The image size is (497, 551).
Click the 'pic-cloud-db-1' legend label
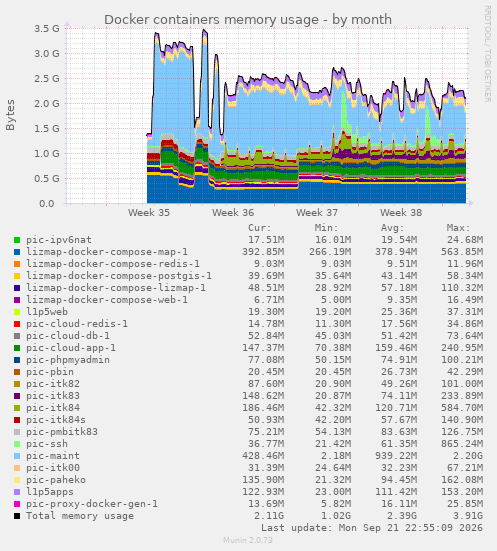point(68,336)
